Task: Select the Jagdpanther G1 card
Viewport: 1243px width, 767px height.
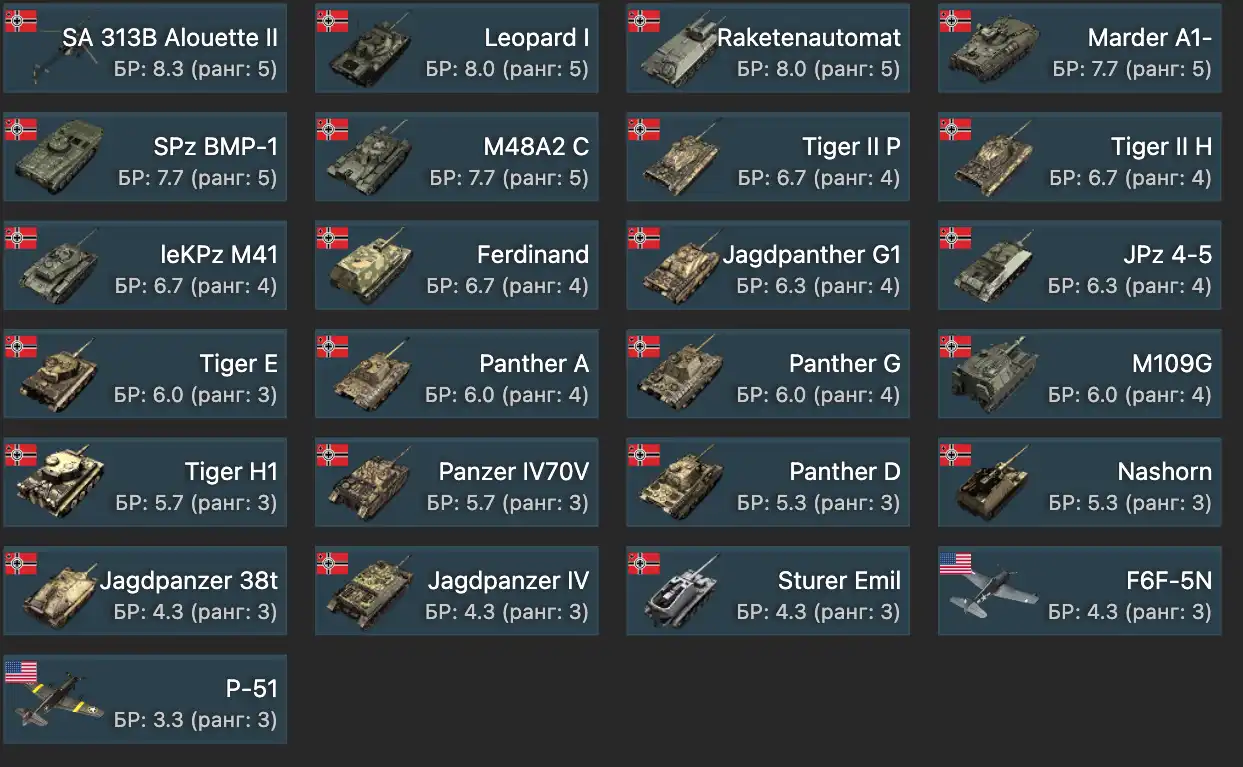Action: (x=768, y=266)
